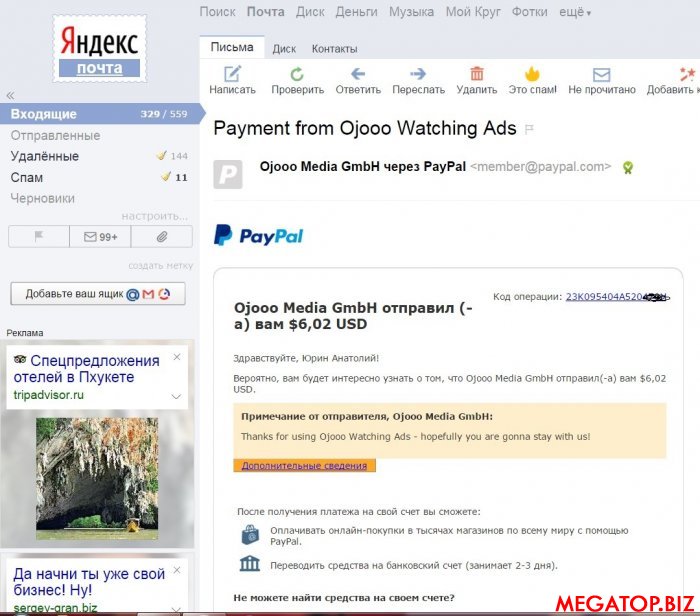Clean Удалённые folder with broom icon
This screenshot has width=700, height=616.
(161, 155)
